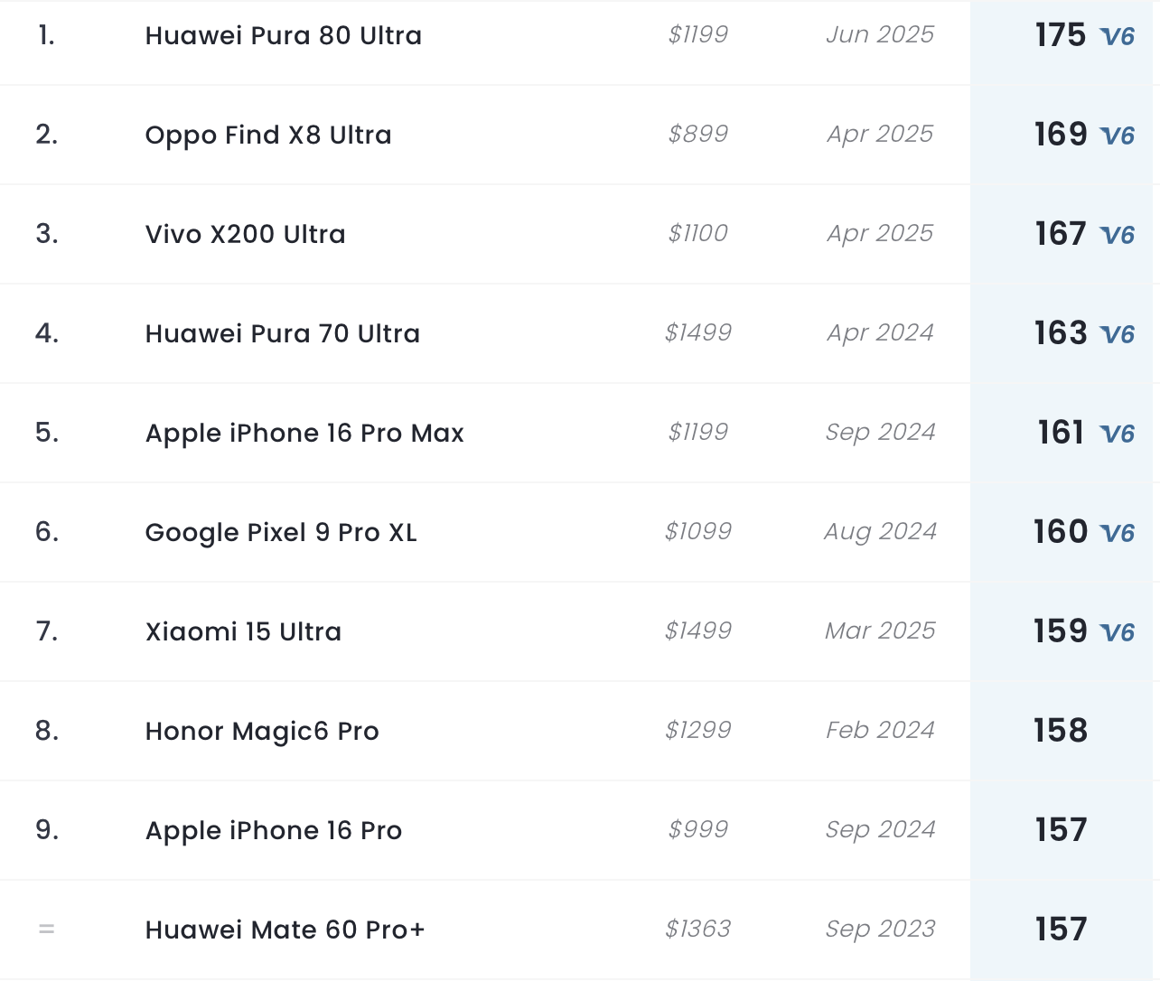Click the V6 badge beside score 167
The width and height of the screenshot is (1160, 981).
click(x=1117, y=235)
